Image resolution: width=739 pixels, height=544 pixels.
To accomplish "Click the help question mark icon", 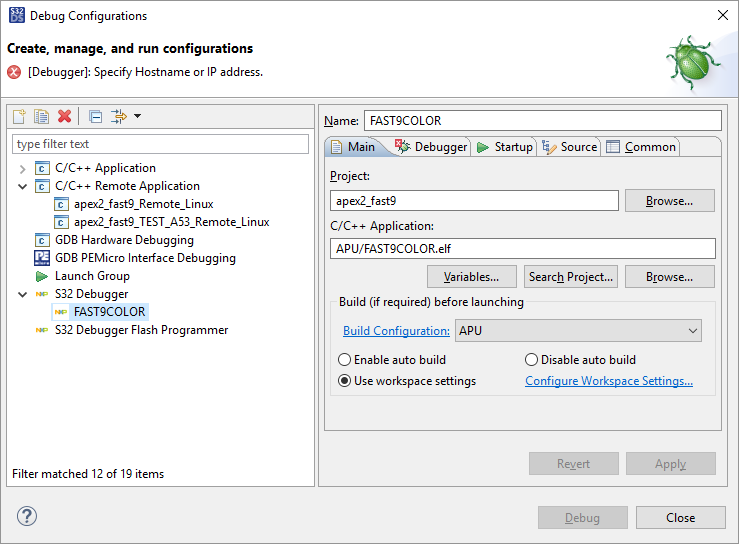I will click(x=27, y=517).
